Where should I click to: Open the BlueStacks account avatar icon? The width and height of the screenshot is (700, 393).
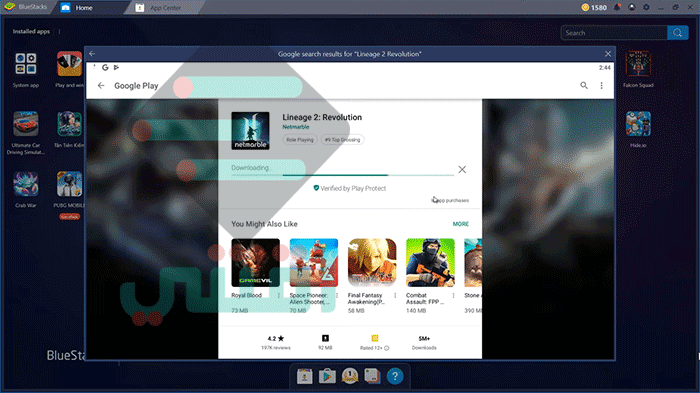pyautogui.click(x=632, y=7)
